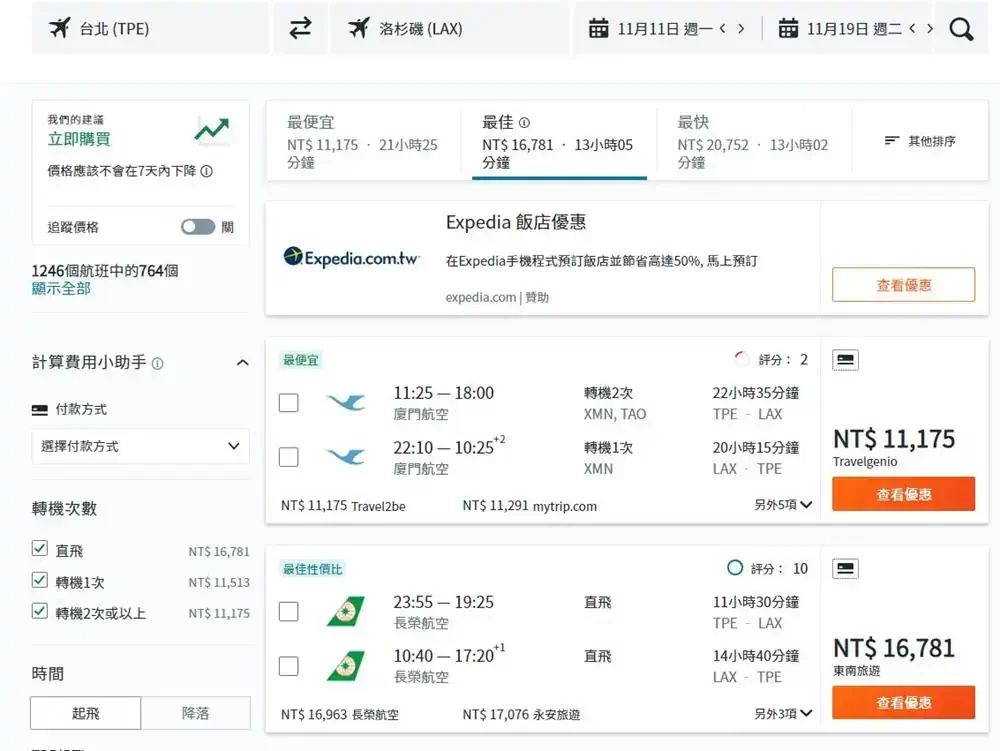
Task: Uncheck the 直飛 filter checkbox
Action: click(40, 549)
